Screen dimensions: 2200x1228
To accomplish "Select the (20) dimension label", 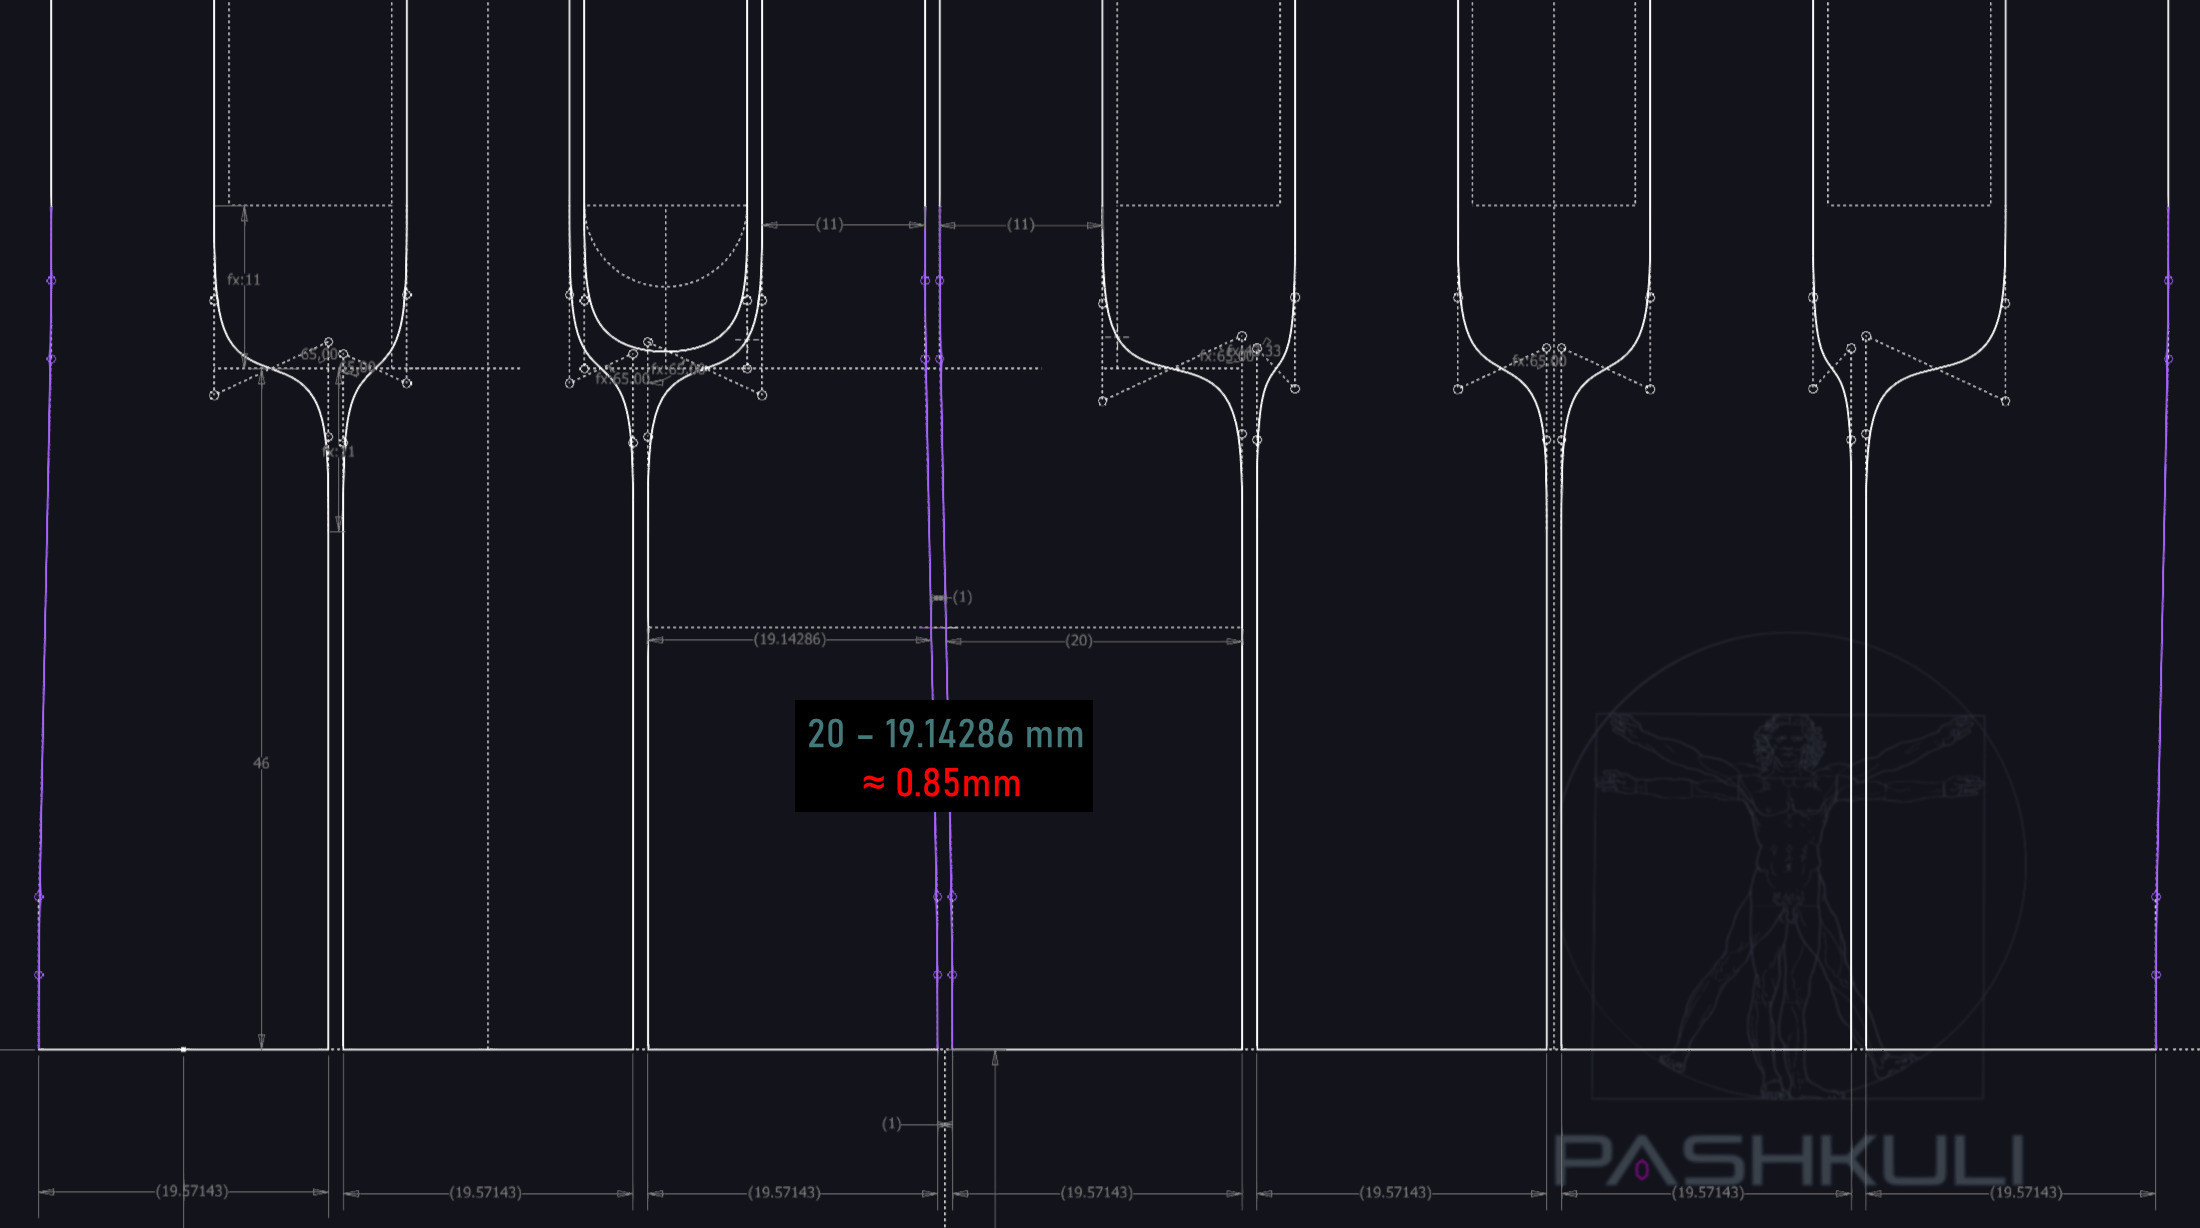I will point(1078,640).
